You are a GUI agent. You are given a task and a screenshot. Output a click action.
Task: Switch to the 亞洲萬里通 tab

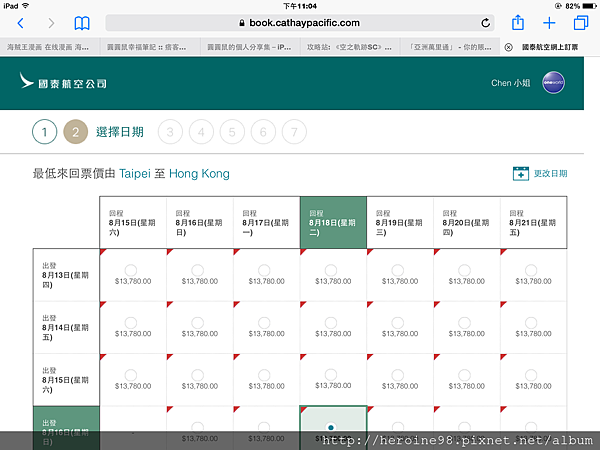[450, 47]
